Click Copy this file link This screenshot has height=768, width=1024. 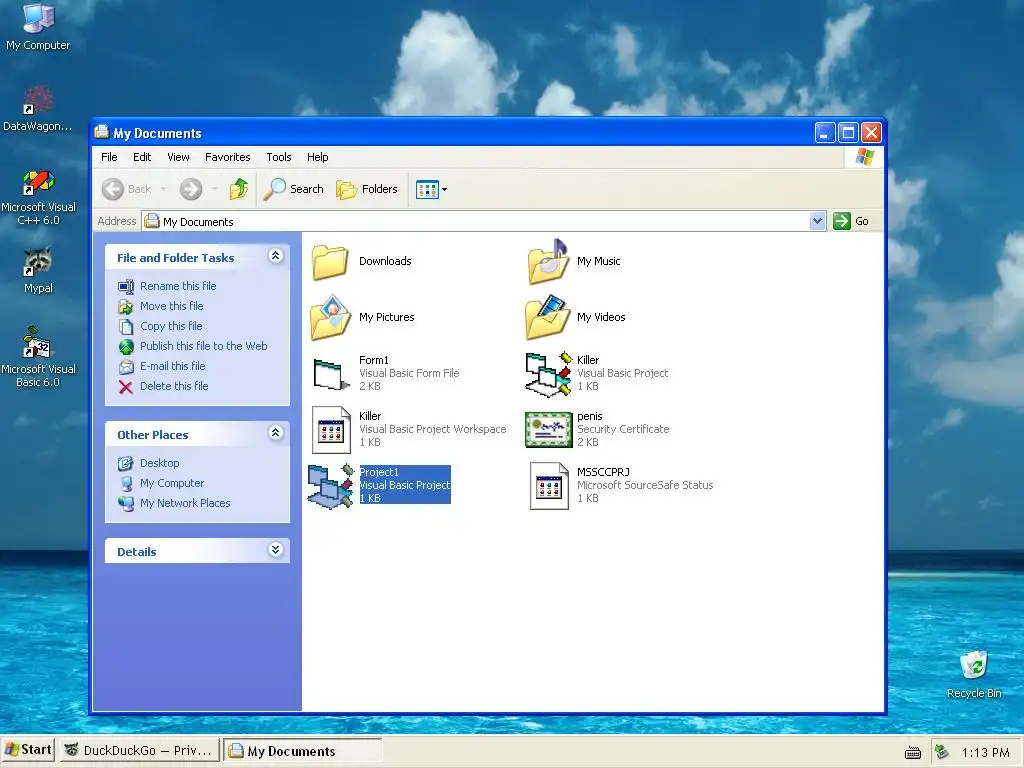click(171, 326)
